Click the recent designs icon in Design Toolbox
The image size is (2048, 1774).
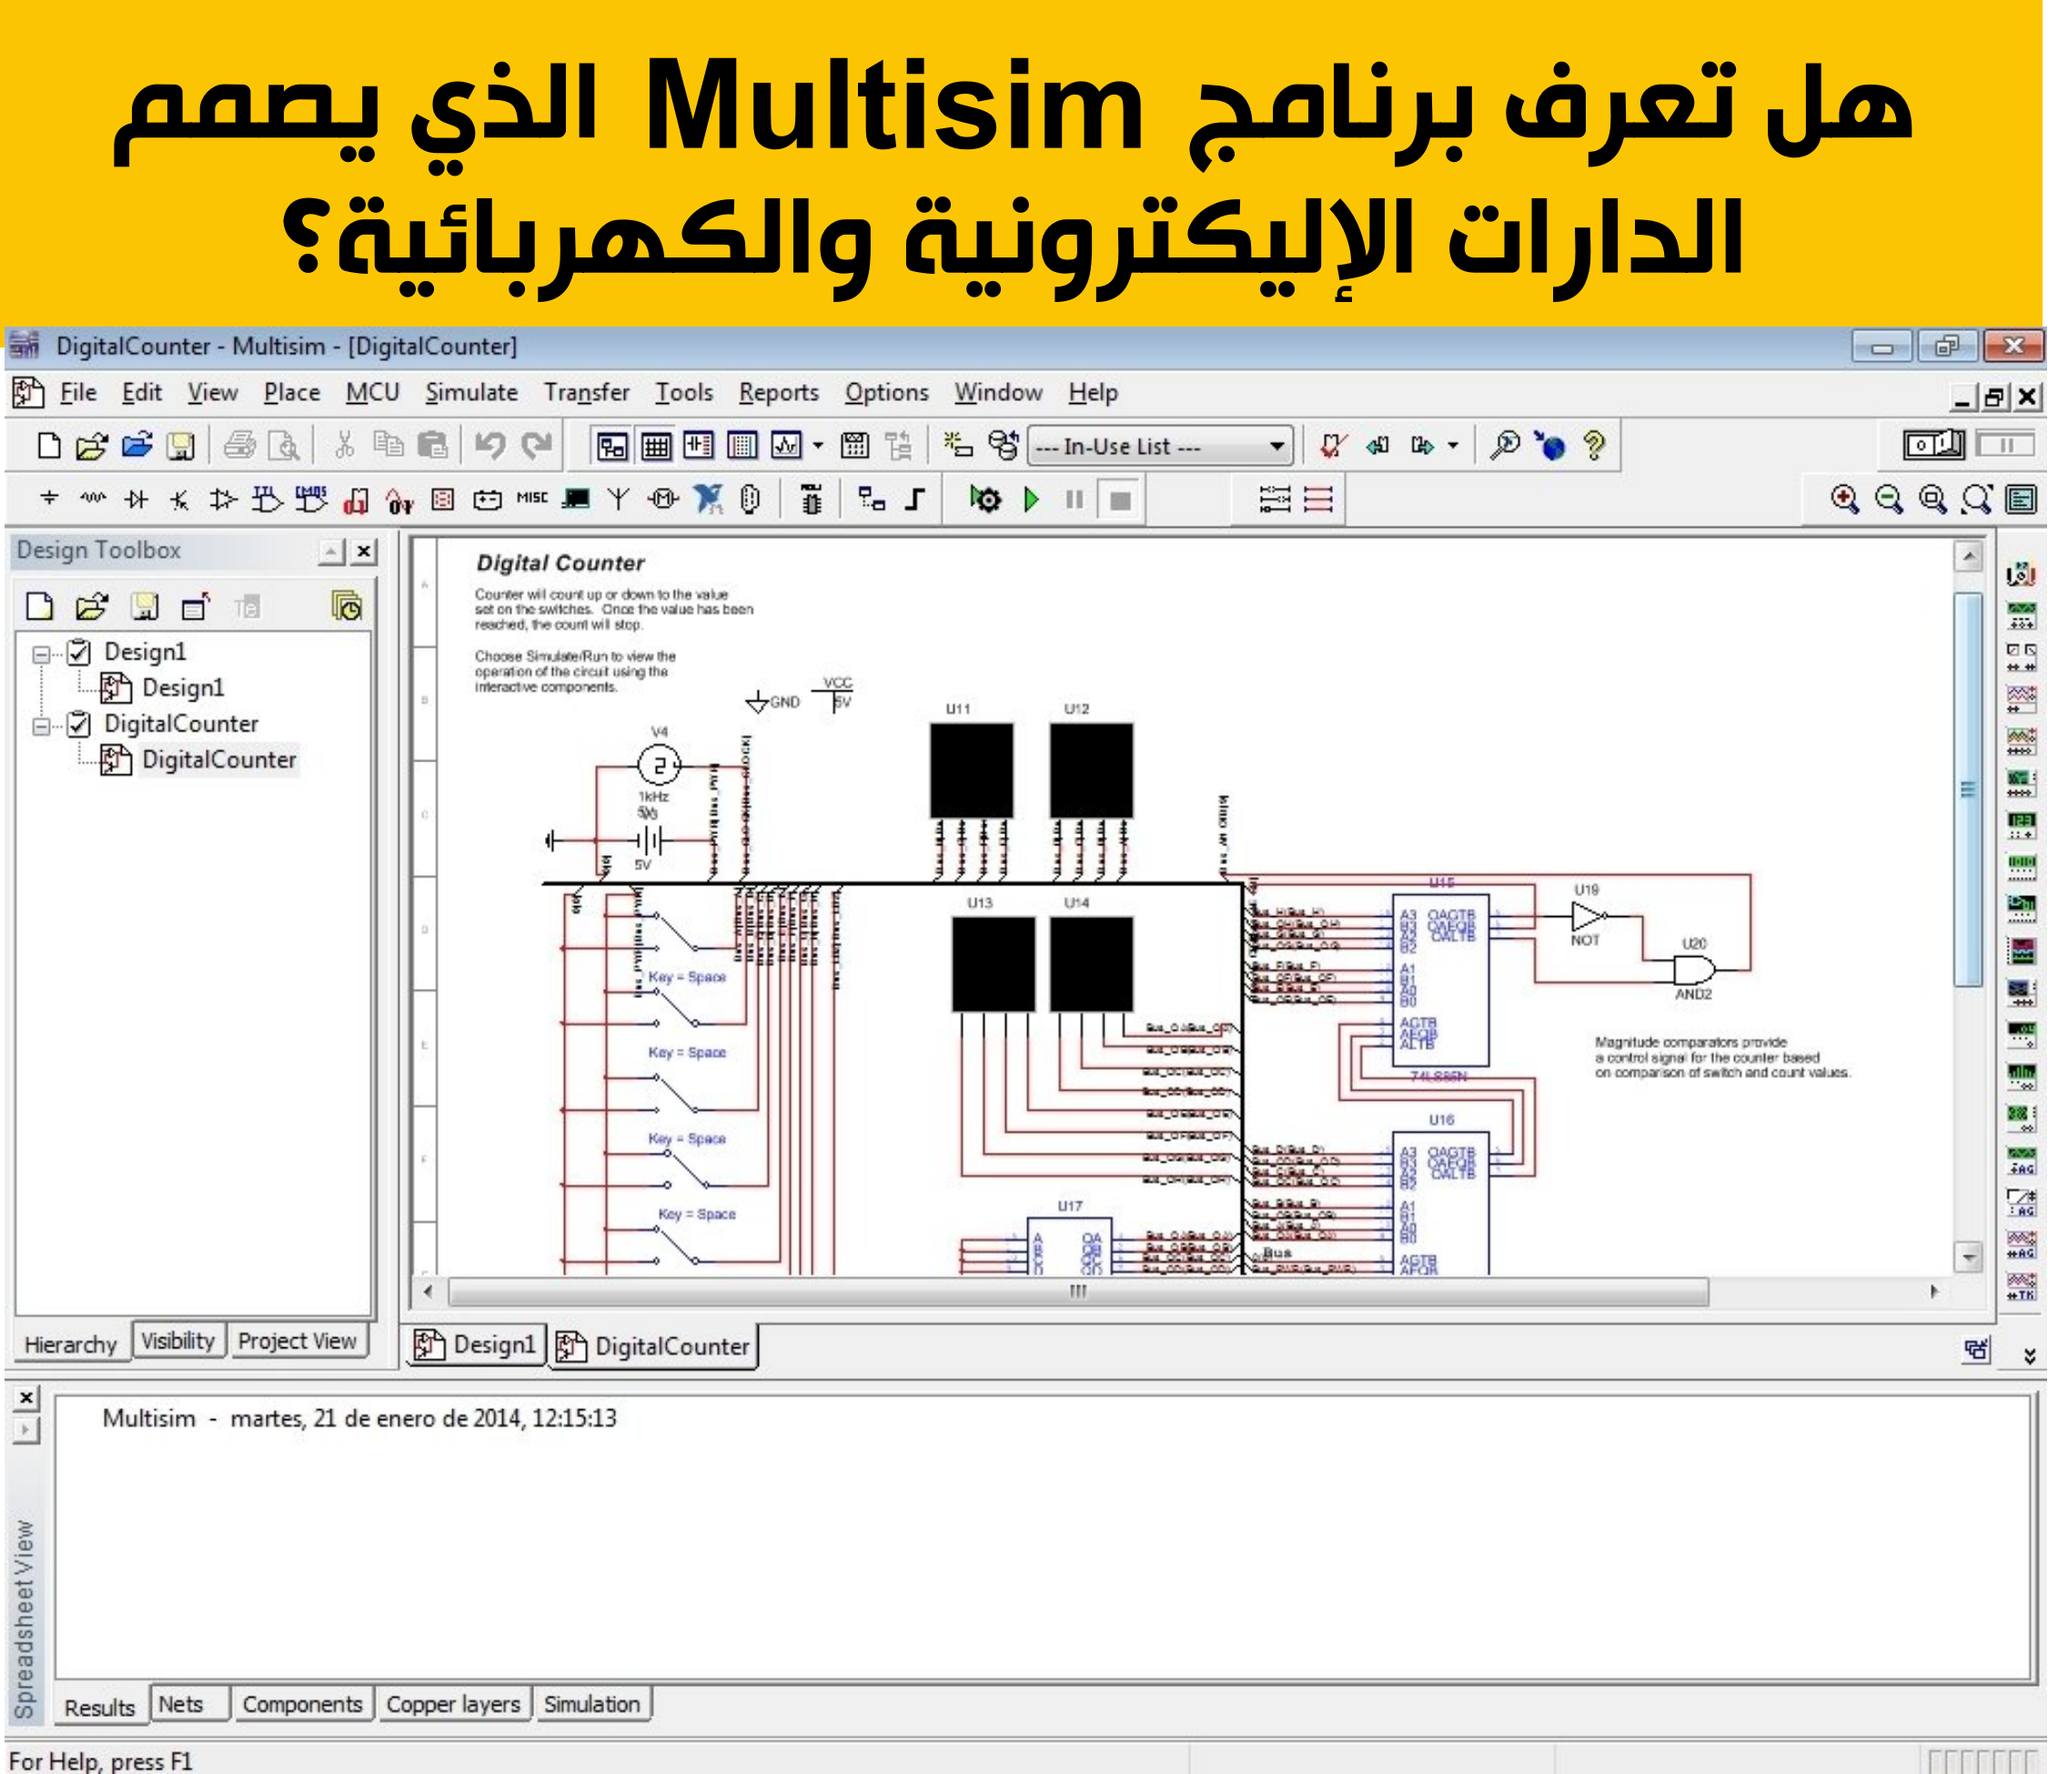[347, 606]
